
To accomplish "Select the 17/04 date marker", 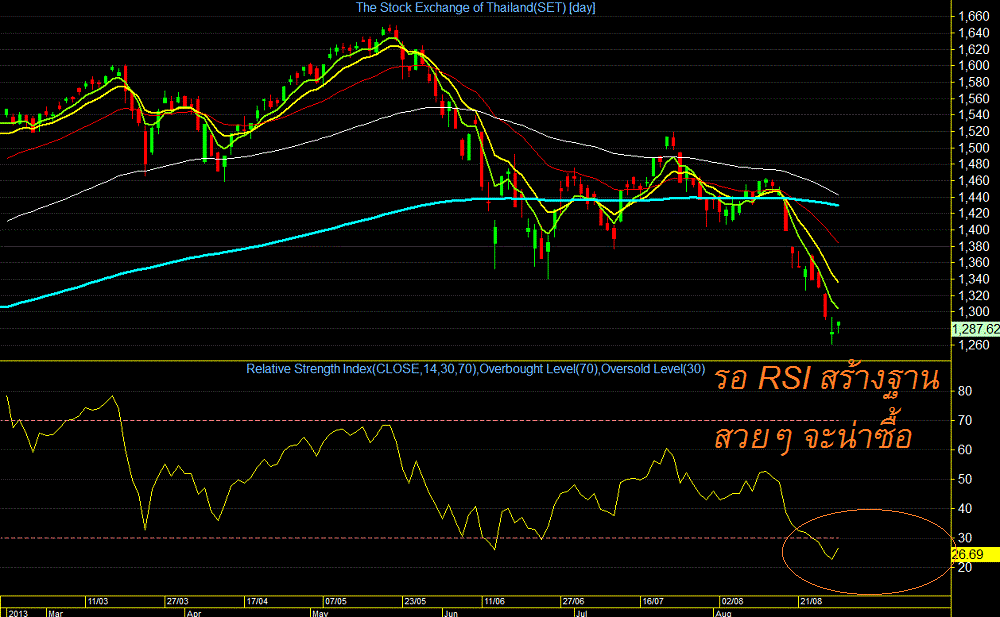I will point(257,602).
